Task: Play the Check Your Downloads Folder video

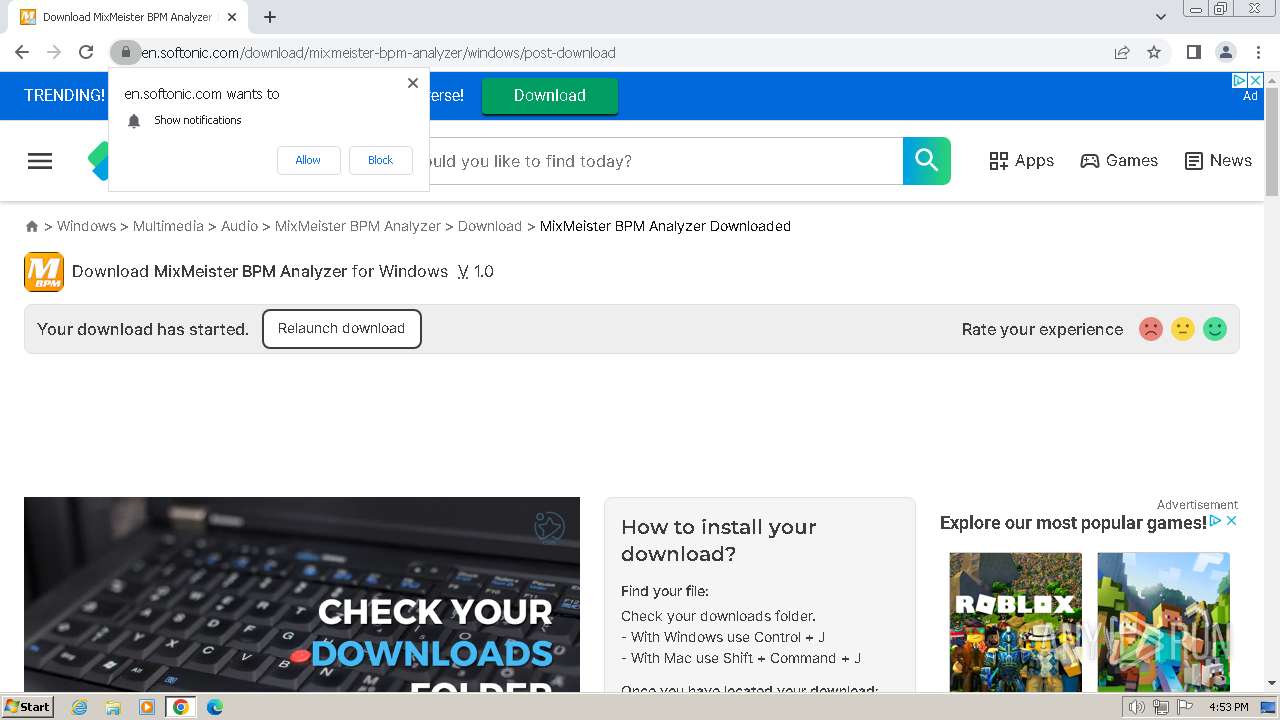Action: [302, 594]
